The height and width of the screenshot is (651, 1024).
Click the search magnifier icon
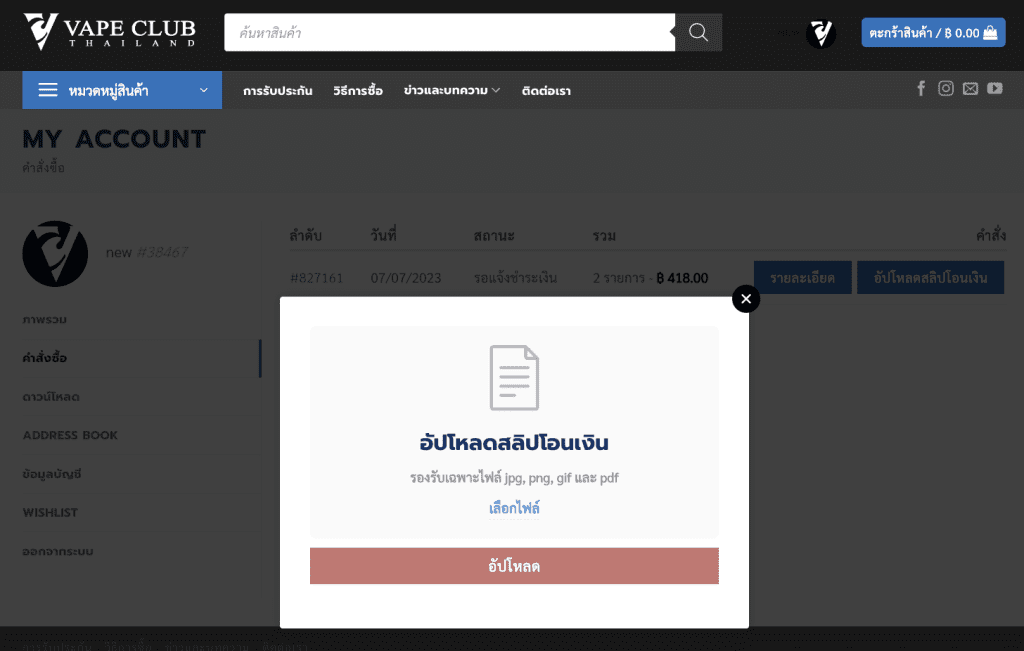(x=697, y=32)
